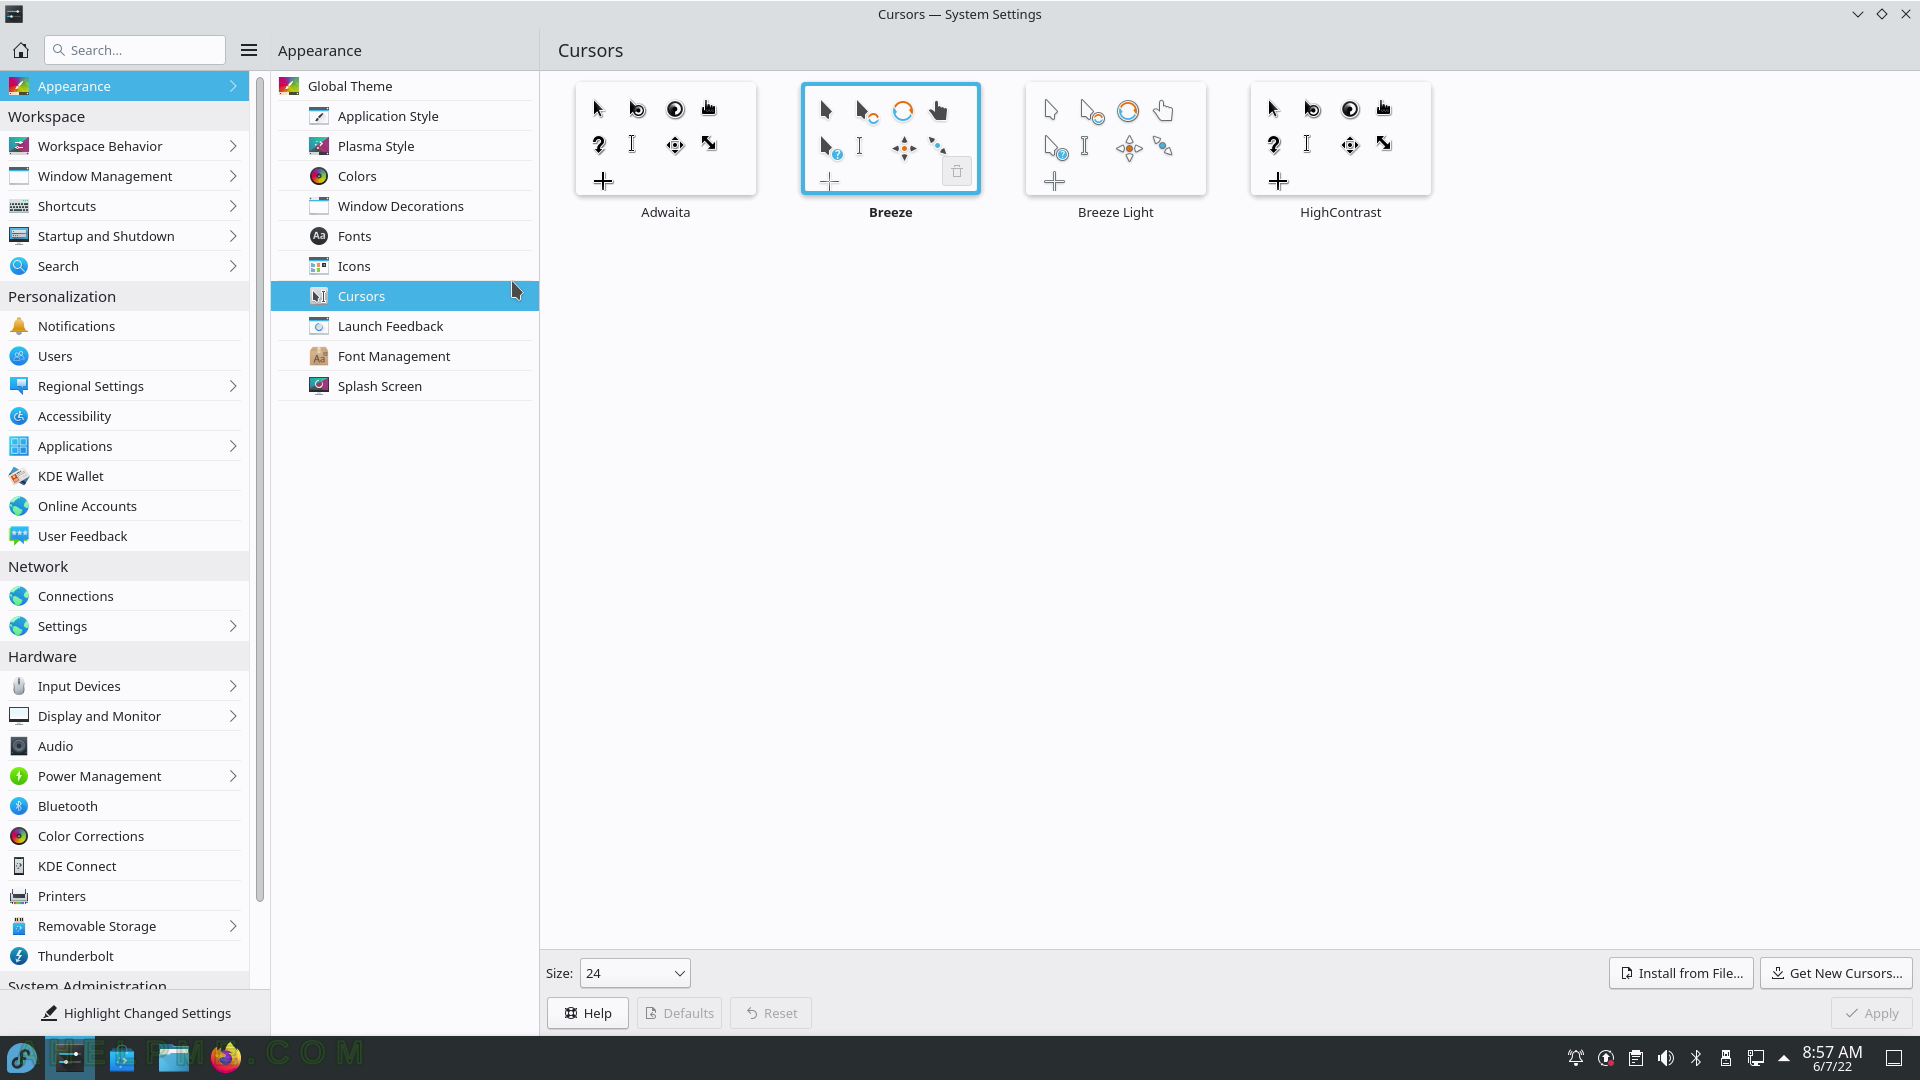
Task: Open network Connections settings
Action: point(124,596)
